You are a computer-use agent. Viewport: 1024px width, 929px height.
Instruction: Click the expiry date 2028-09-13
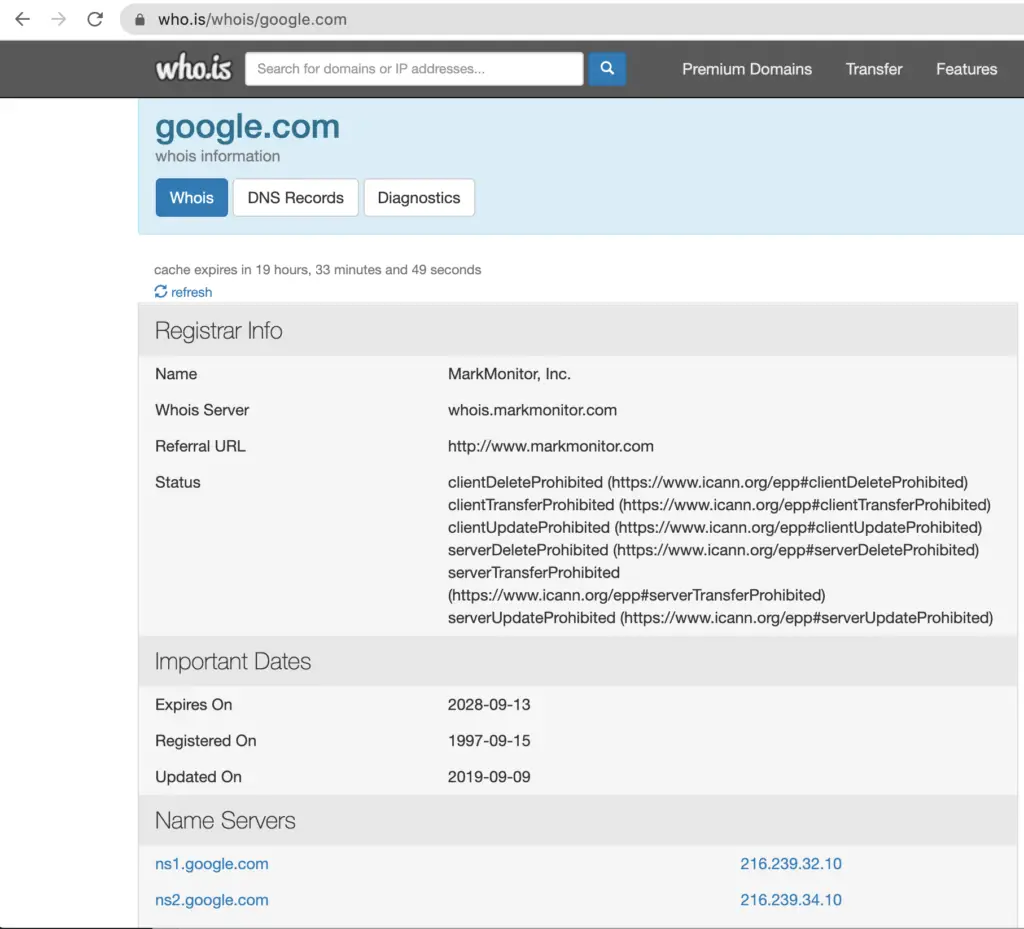coord(489,704)
